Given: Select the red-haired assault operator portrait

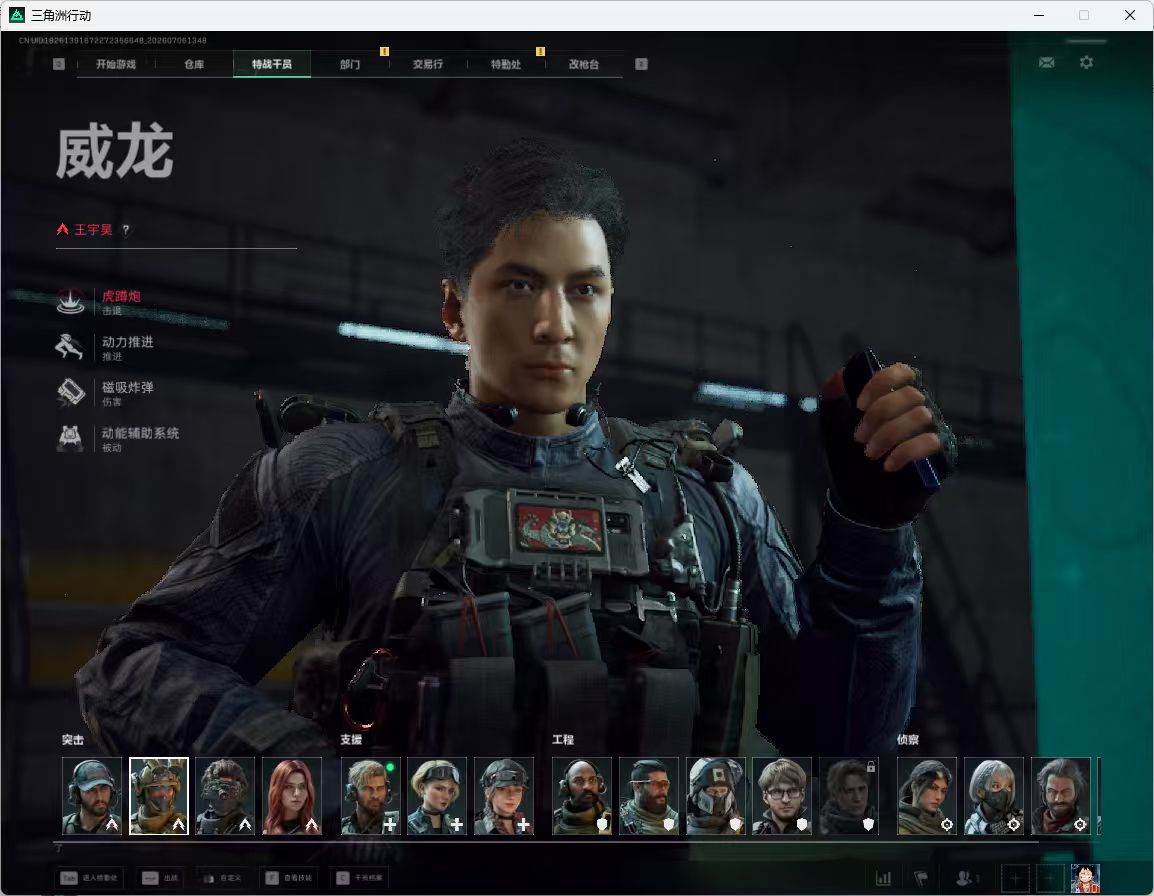Looking at the screenshot, I should coord(292,796).
